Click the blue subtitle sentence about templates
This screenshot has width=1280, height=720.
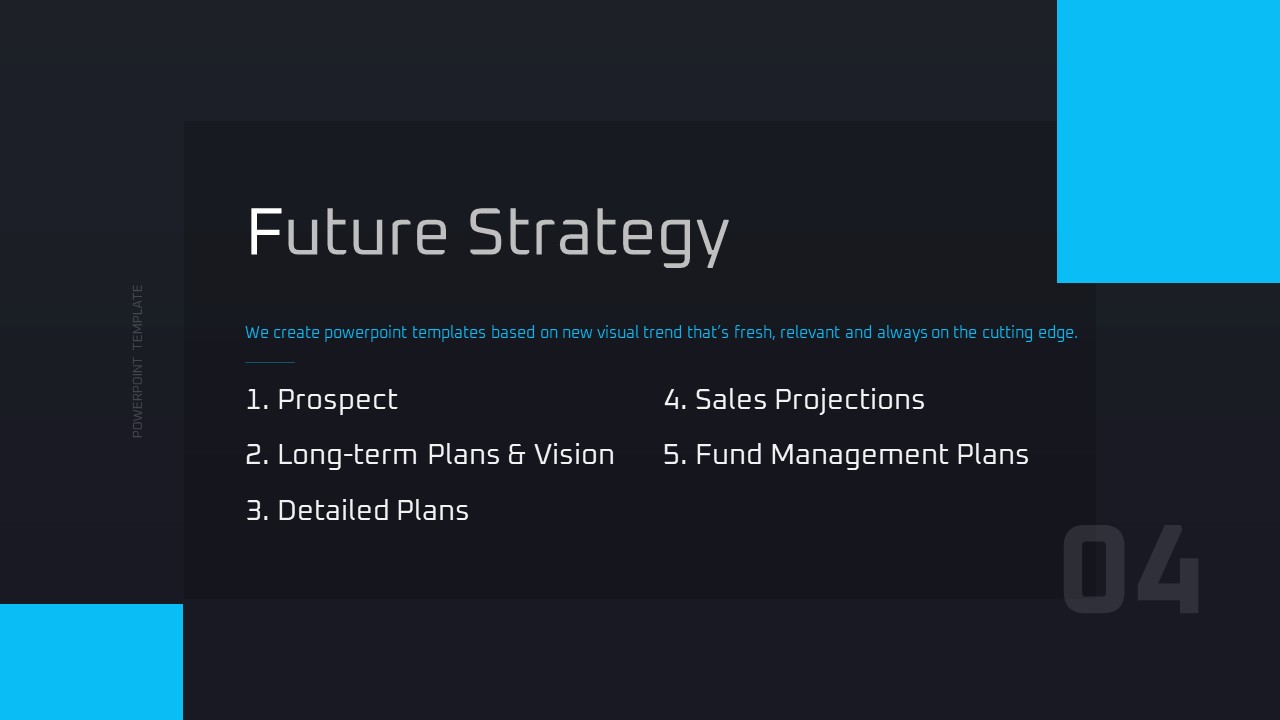pos(661,332)
